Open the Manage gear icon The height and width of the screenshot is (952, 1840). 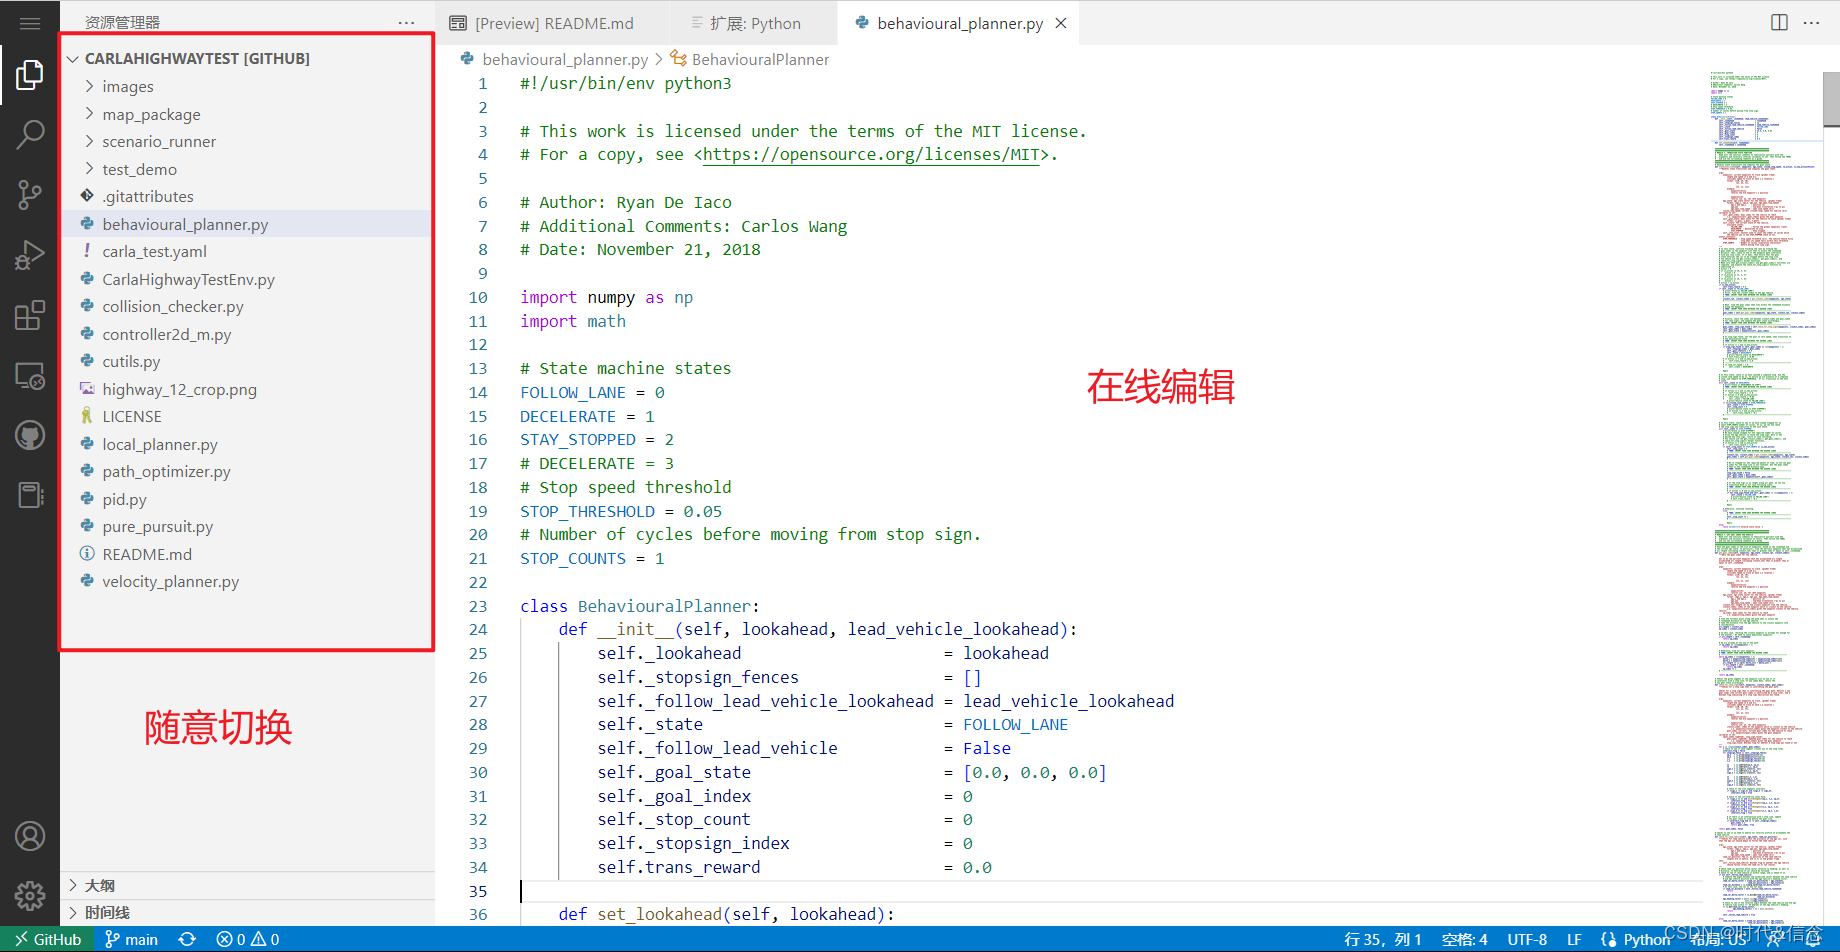pyautogui.click(x=30, y=895)
